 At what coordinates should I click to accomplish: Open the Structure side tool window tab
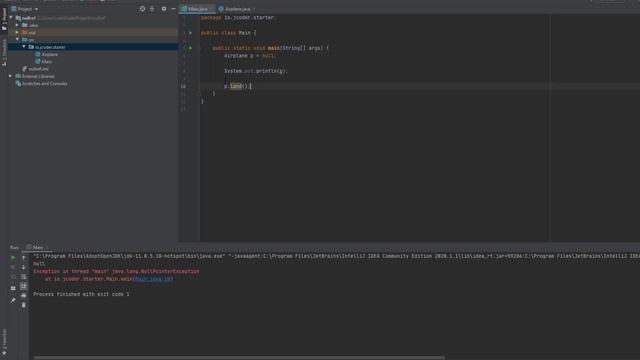pyautogui.click(x=4, y=52)
